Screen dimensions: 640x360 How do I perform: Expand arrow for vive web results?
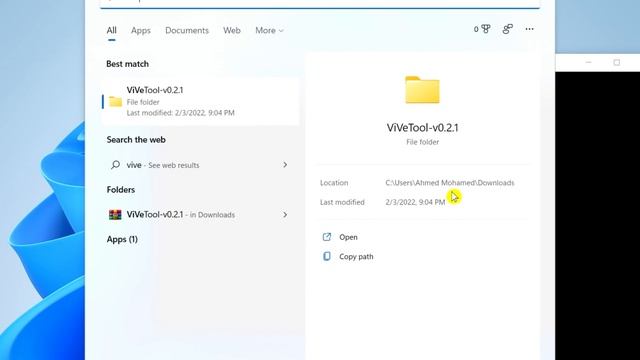[x=285, y=165]
